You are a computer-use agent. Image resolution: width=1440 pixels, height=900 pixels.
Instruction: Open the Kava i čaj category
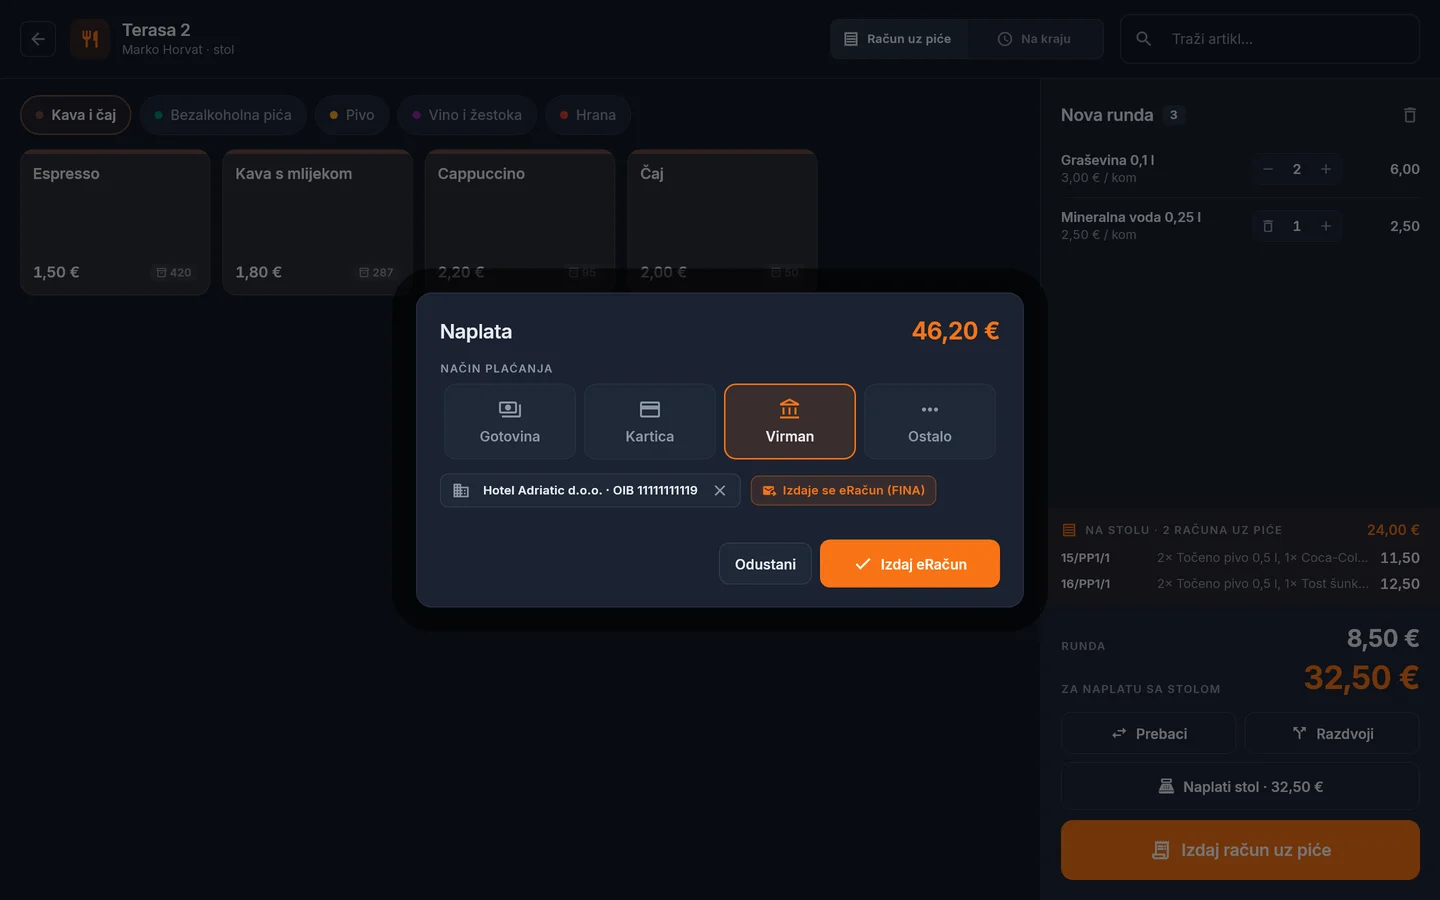coord(76,115)
